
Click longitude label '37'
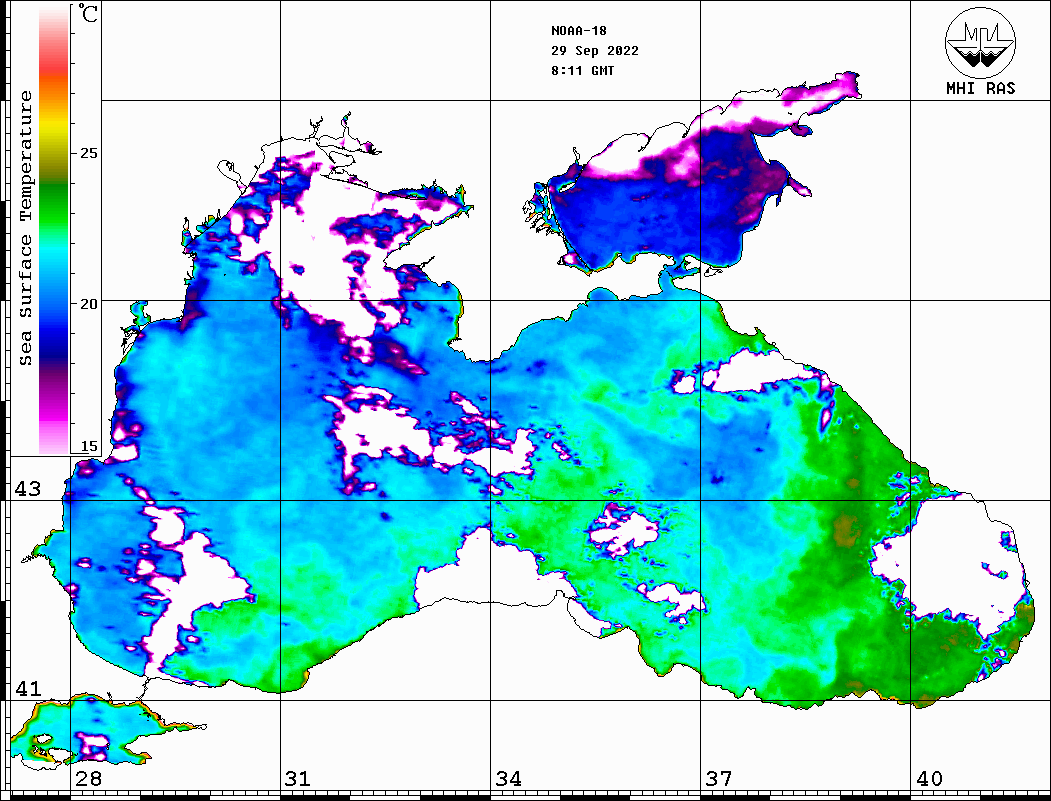pos(719,778)
